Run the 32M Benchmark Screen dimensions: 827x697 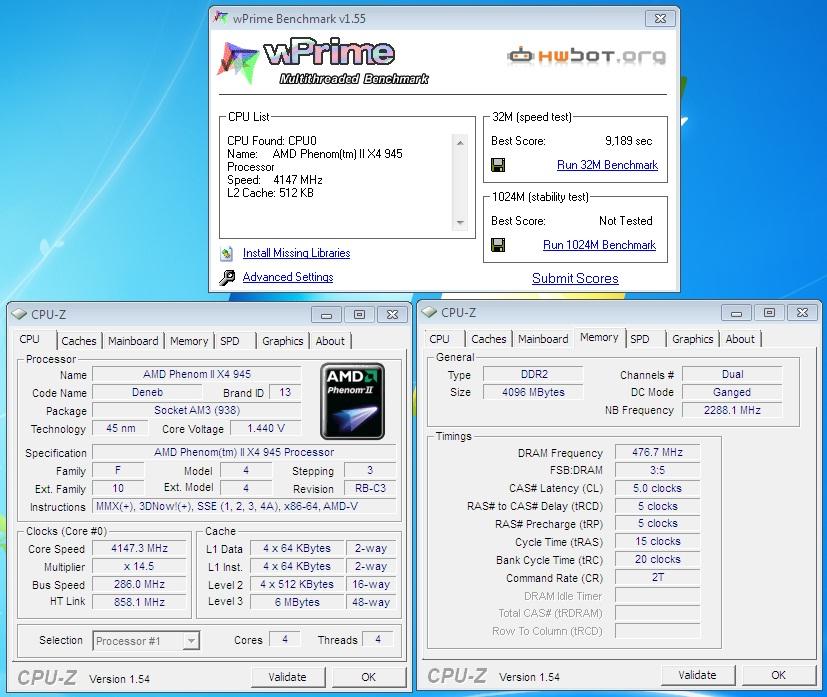pos(607,165)
